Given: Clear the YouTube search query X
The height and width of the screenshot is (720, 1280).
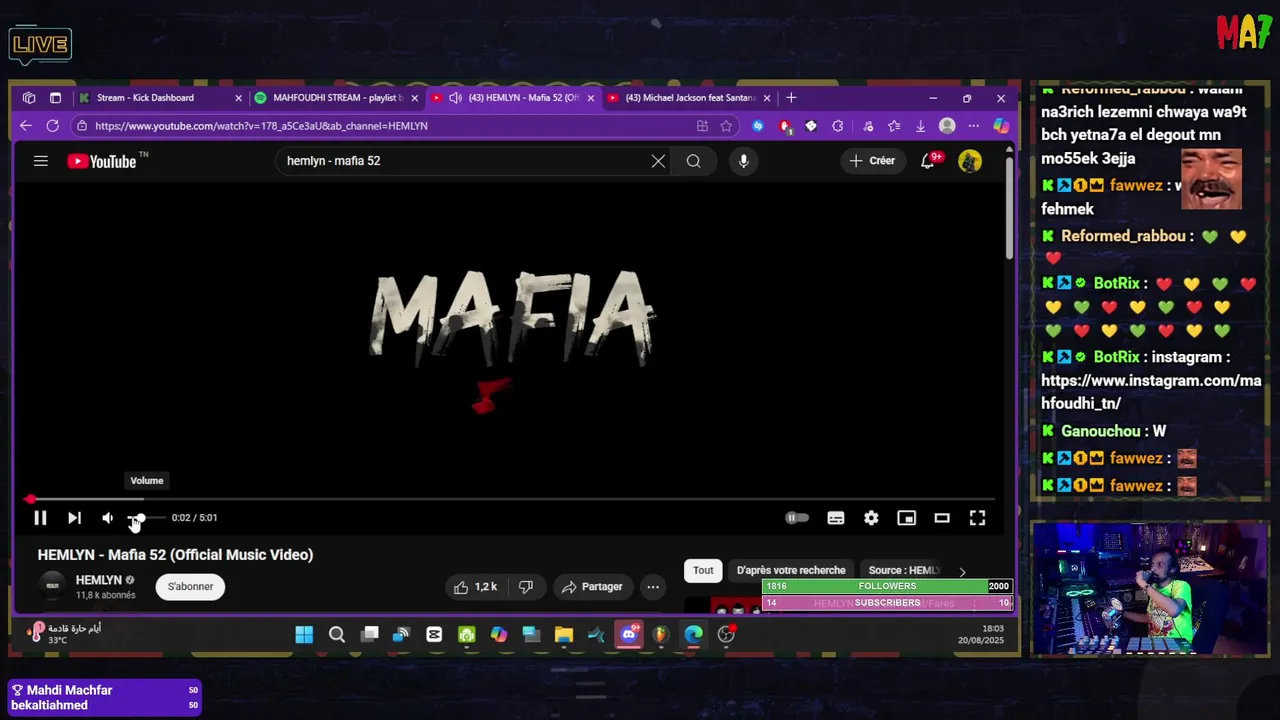Looking at the screenshot, I should pos(658,161).
